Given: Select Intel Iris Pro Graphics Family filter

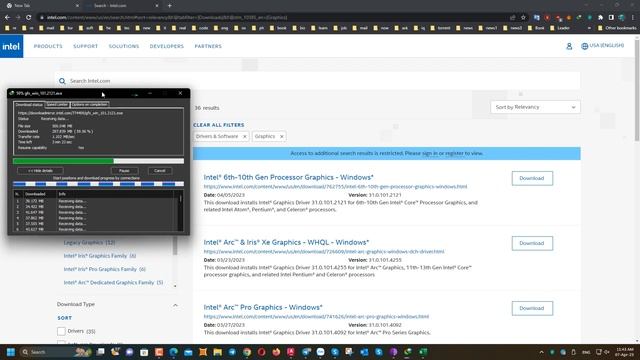Looking at the screenshot, I should (104, 269).
